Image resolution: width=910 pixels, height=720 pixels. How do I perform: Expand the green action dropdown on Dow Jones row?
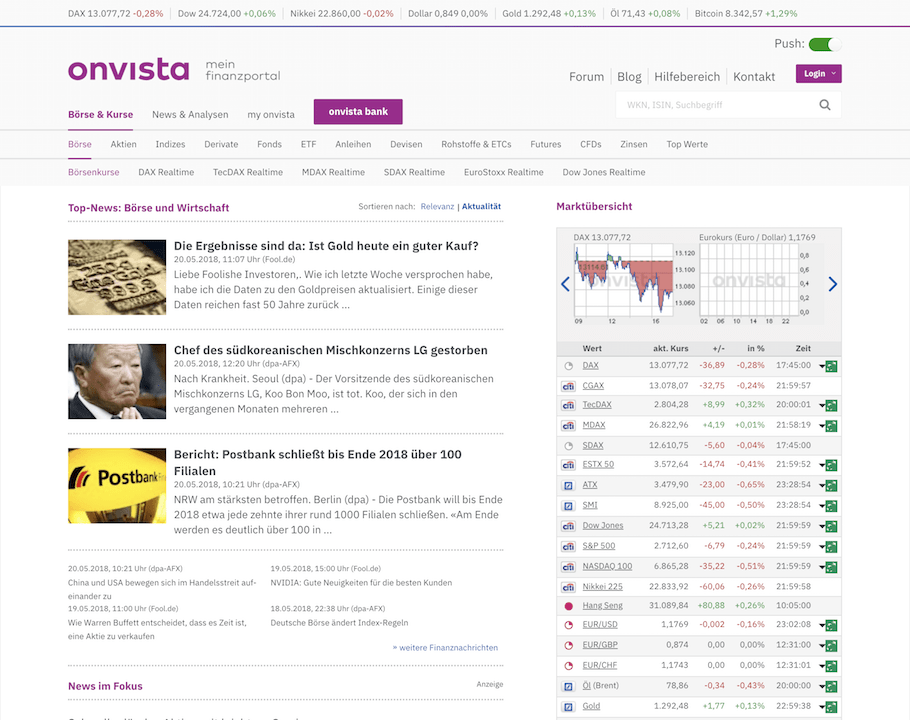click(829, 526)
